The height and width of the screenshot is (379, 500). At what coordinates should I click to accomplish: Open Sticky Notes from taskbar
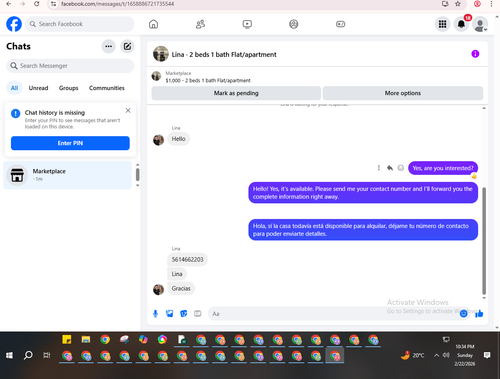click(67, 340)
